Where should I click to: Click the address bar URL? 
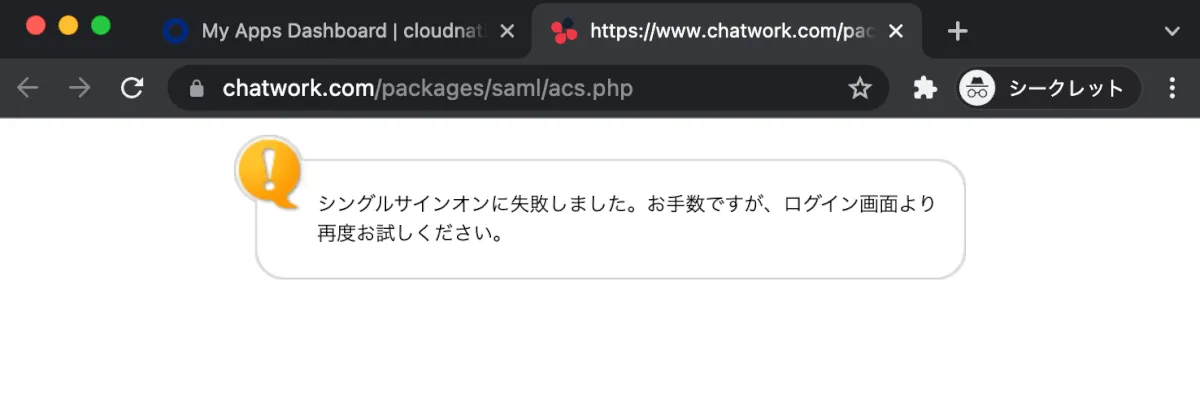pos(428,88)
